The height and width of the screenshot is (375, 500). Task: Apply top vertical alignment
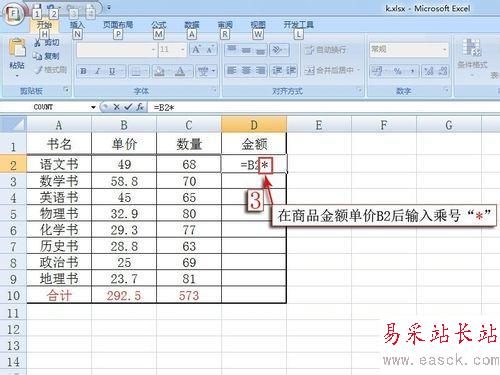pos(232,50)
